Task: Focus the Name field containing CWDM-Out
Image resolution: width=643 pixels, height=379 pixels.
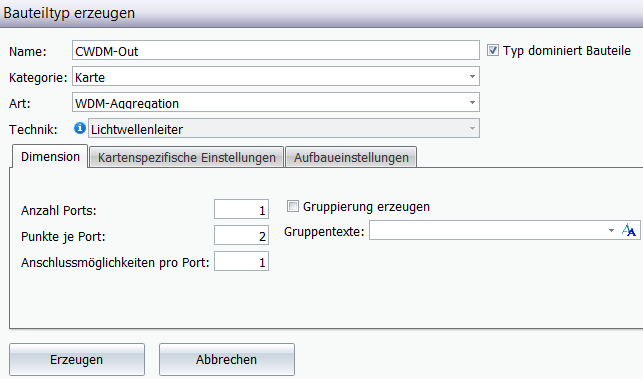Action: [x=276, y=51]
